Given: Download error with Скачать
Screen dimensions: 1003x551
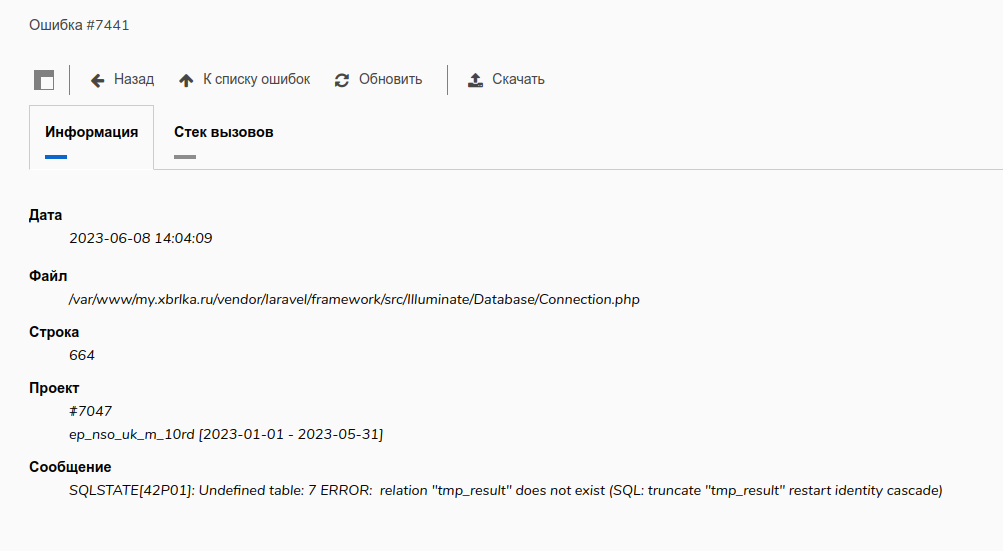Looking at the screenshot, I should click(518, 79).
